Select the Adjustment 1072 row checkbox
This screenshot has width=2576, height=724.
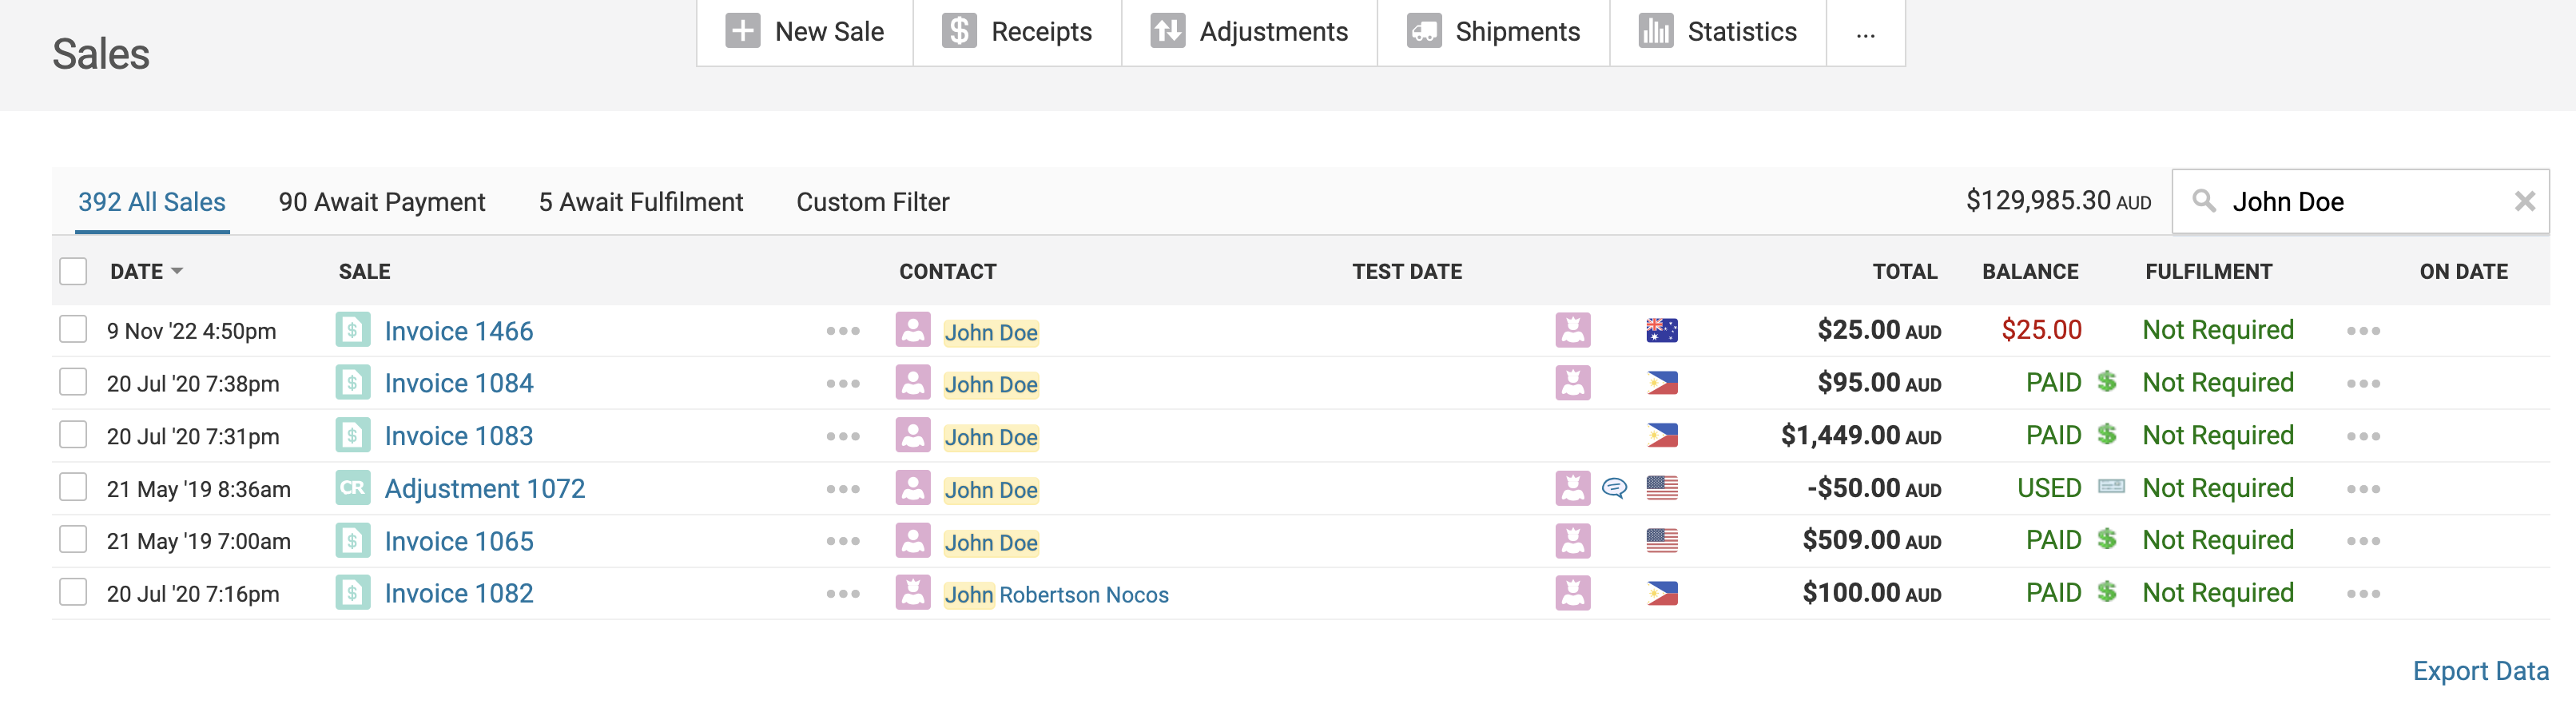coord(73,488)
